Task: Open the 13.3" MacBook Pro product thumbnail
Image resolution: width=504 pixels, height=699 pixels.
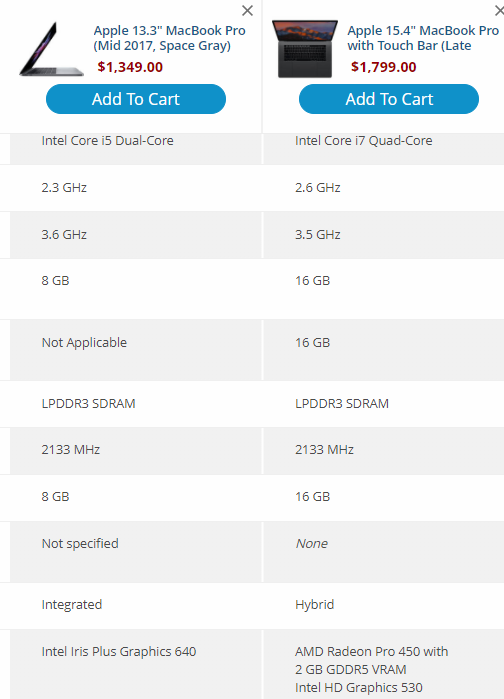Action: [x=51, y=49]
